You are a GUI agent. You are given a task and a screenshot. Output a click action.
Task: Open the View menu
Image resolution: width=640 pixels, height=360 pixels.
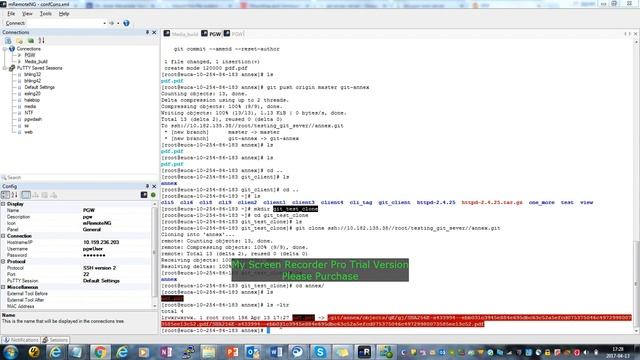pos(27,13)
